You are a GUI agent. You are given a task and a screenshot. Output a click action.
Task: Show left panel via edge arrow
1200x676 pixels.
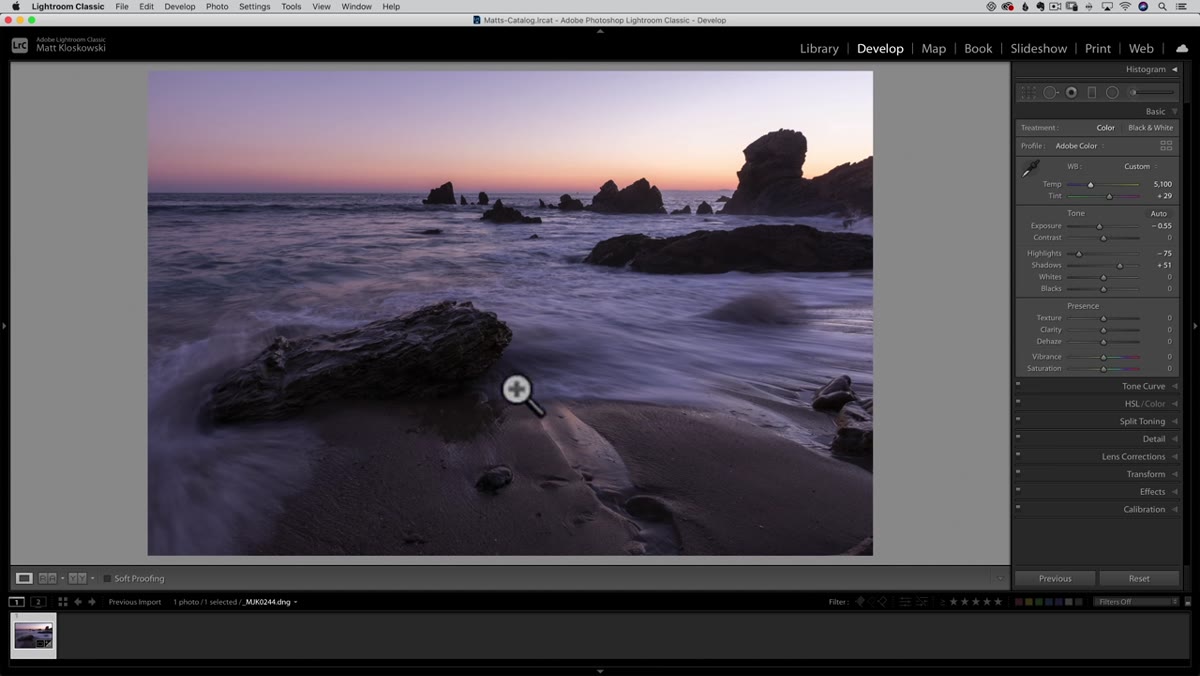pos(5,325)
